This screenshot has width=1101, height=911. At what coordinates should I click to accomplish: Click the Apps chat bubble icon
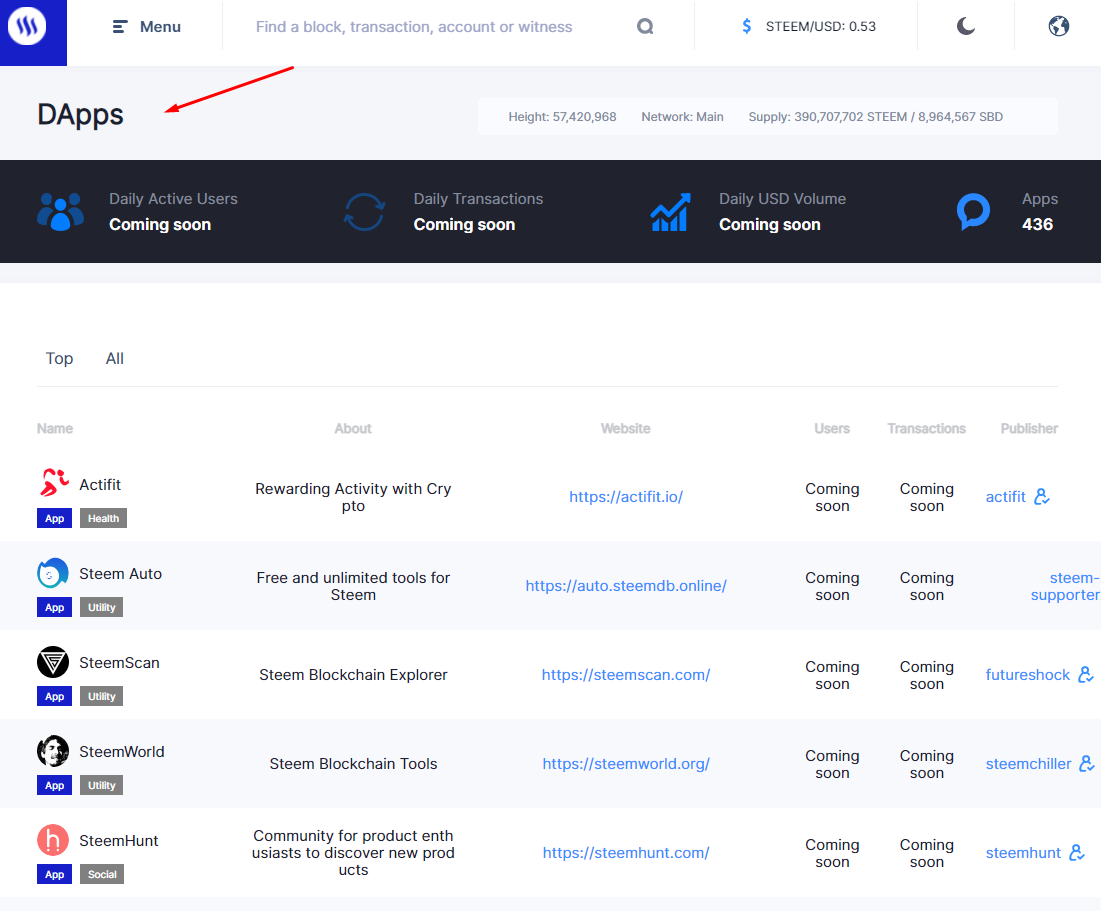click(973, 211)
